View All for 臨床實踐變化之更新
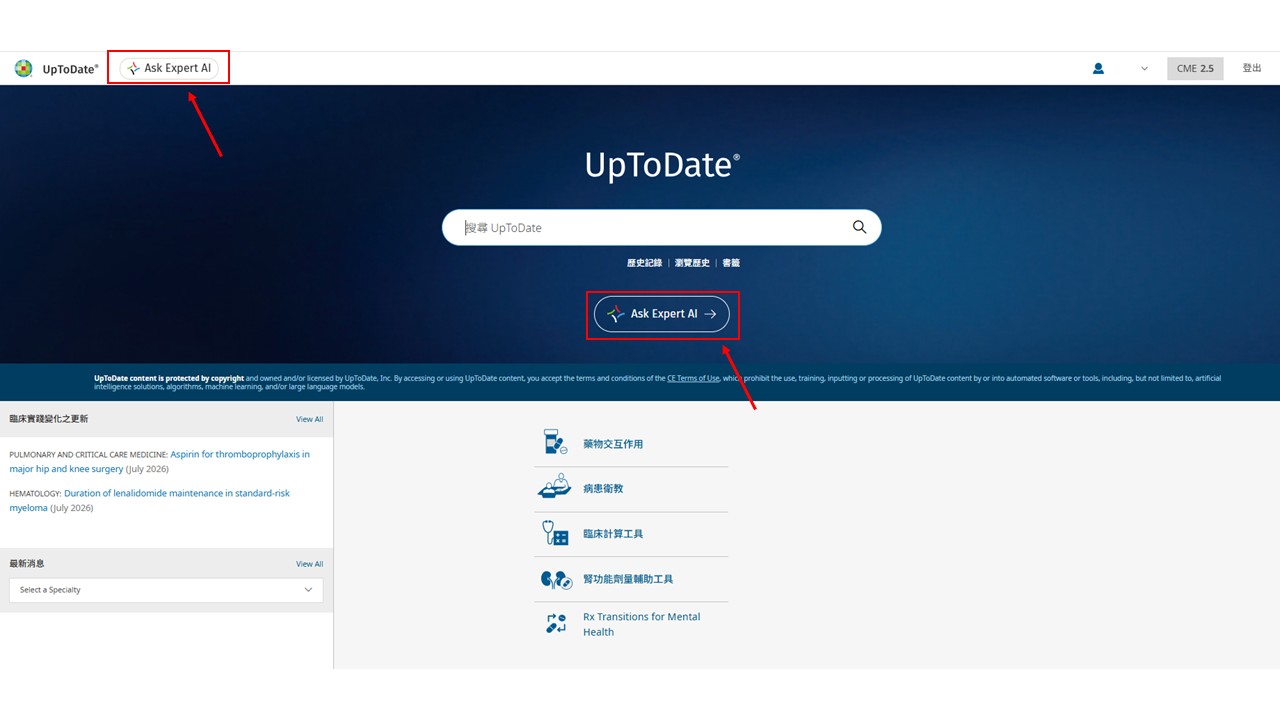This screenshot has width=1280, height=720. pyautogui.click(x=309, y=419)
